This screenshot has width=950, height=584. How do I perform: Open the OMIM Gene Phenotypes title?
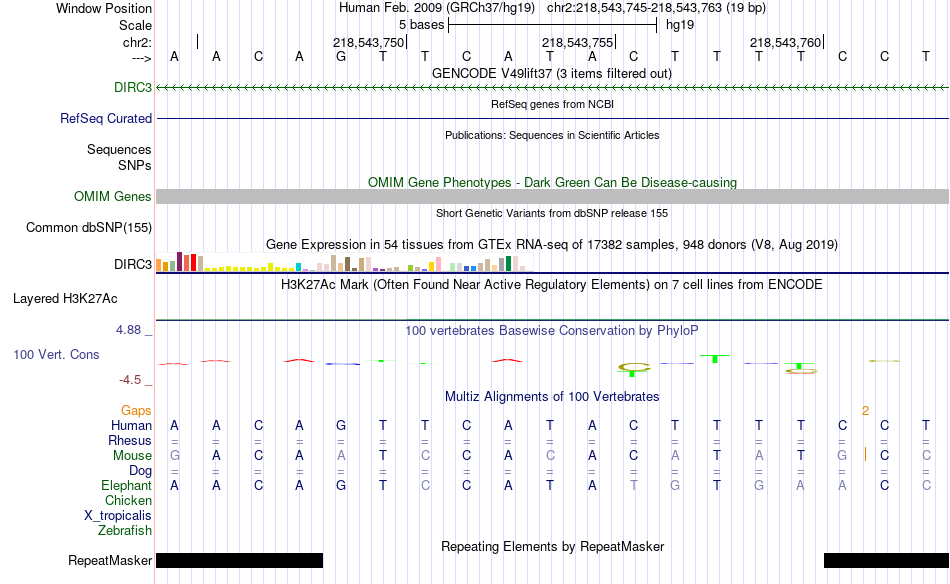pyautogui.click(x=552, y=182)
